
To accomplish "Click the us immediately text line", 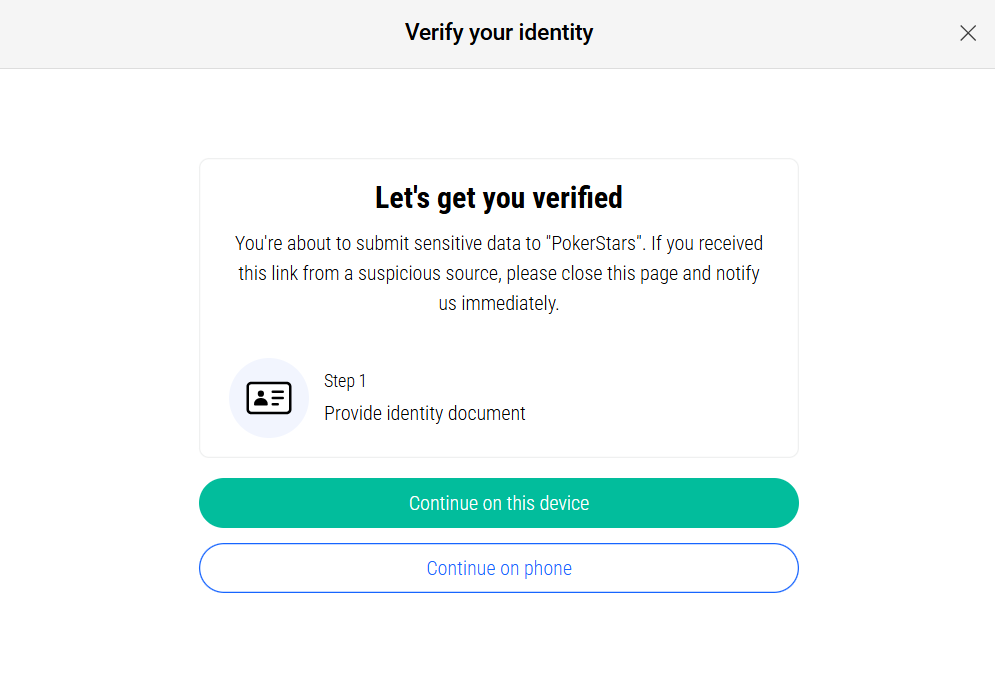I will click(499, 303).
